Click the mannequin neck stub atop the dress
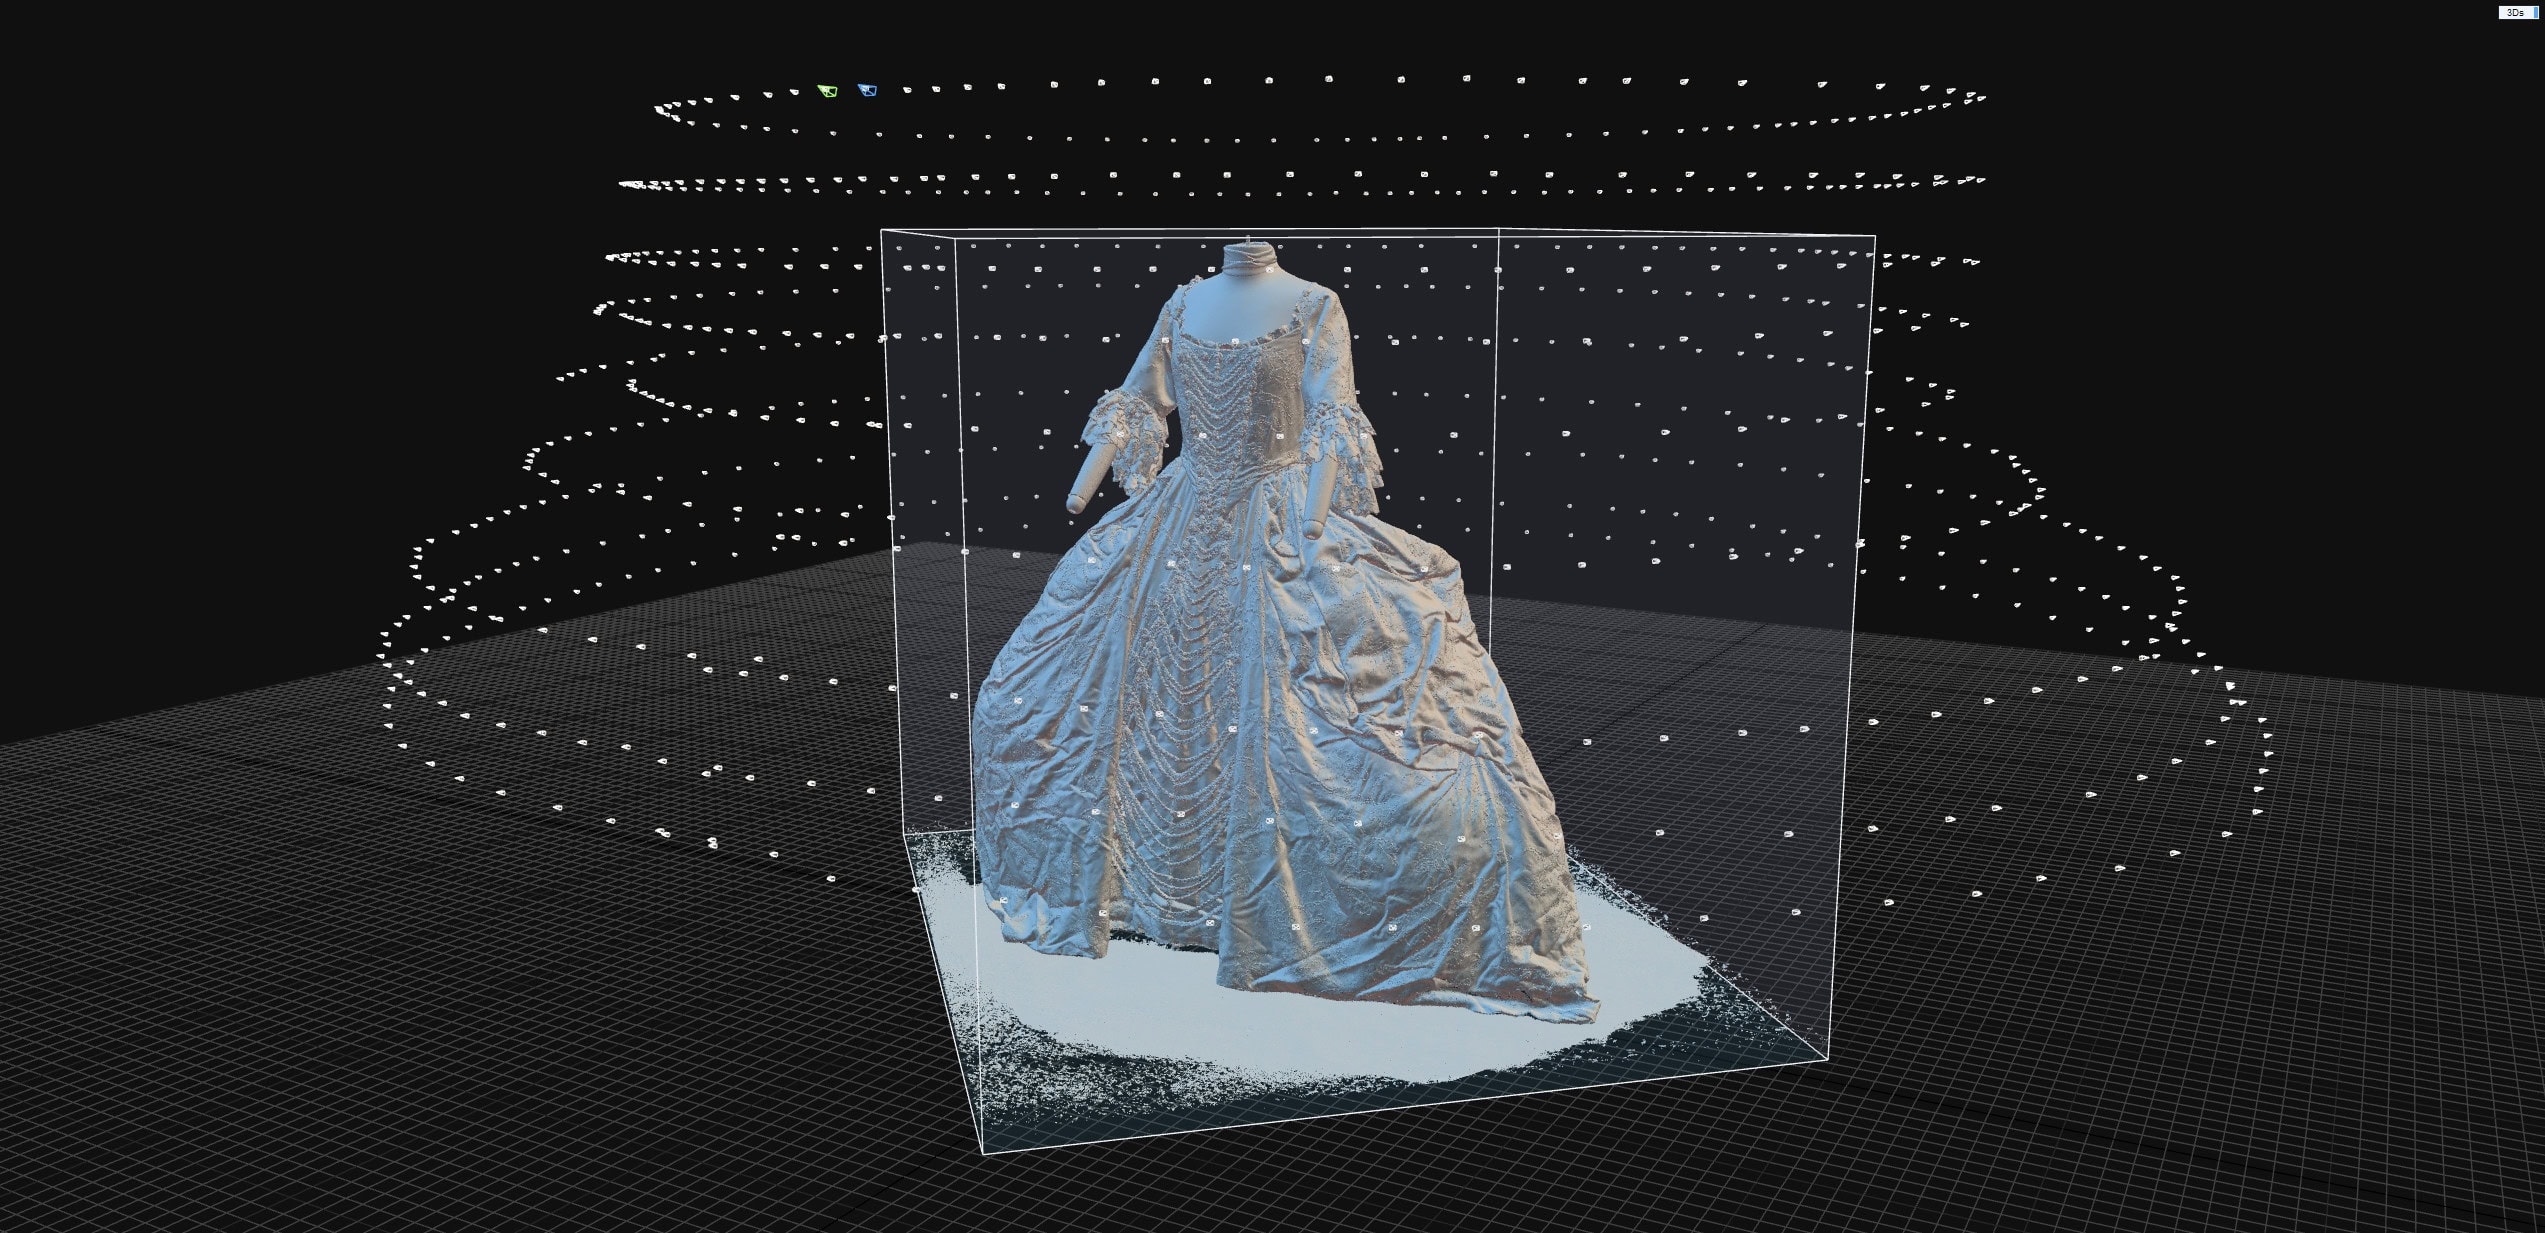This screenshot has height=1233, width=2545. (1248, 260)
